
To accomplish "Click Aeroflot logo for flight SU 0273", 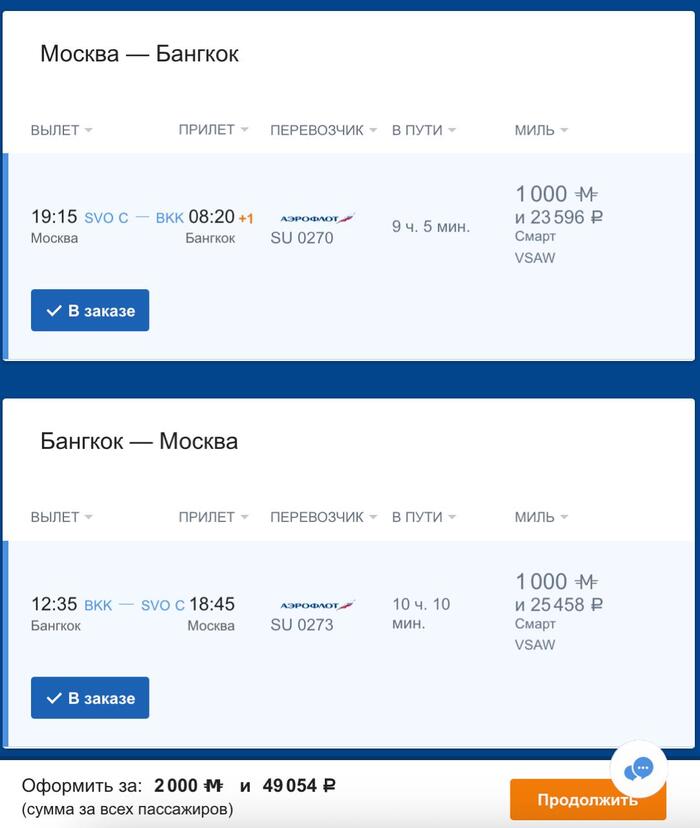I will 317,605.
